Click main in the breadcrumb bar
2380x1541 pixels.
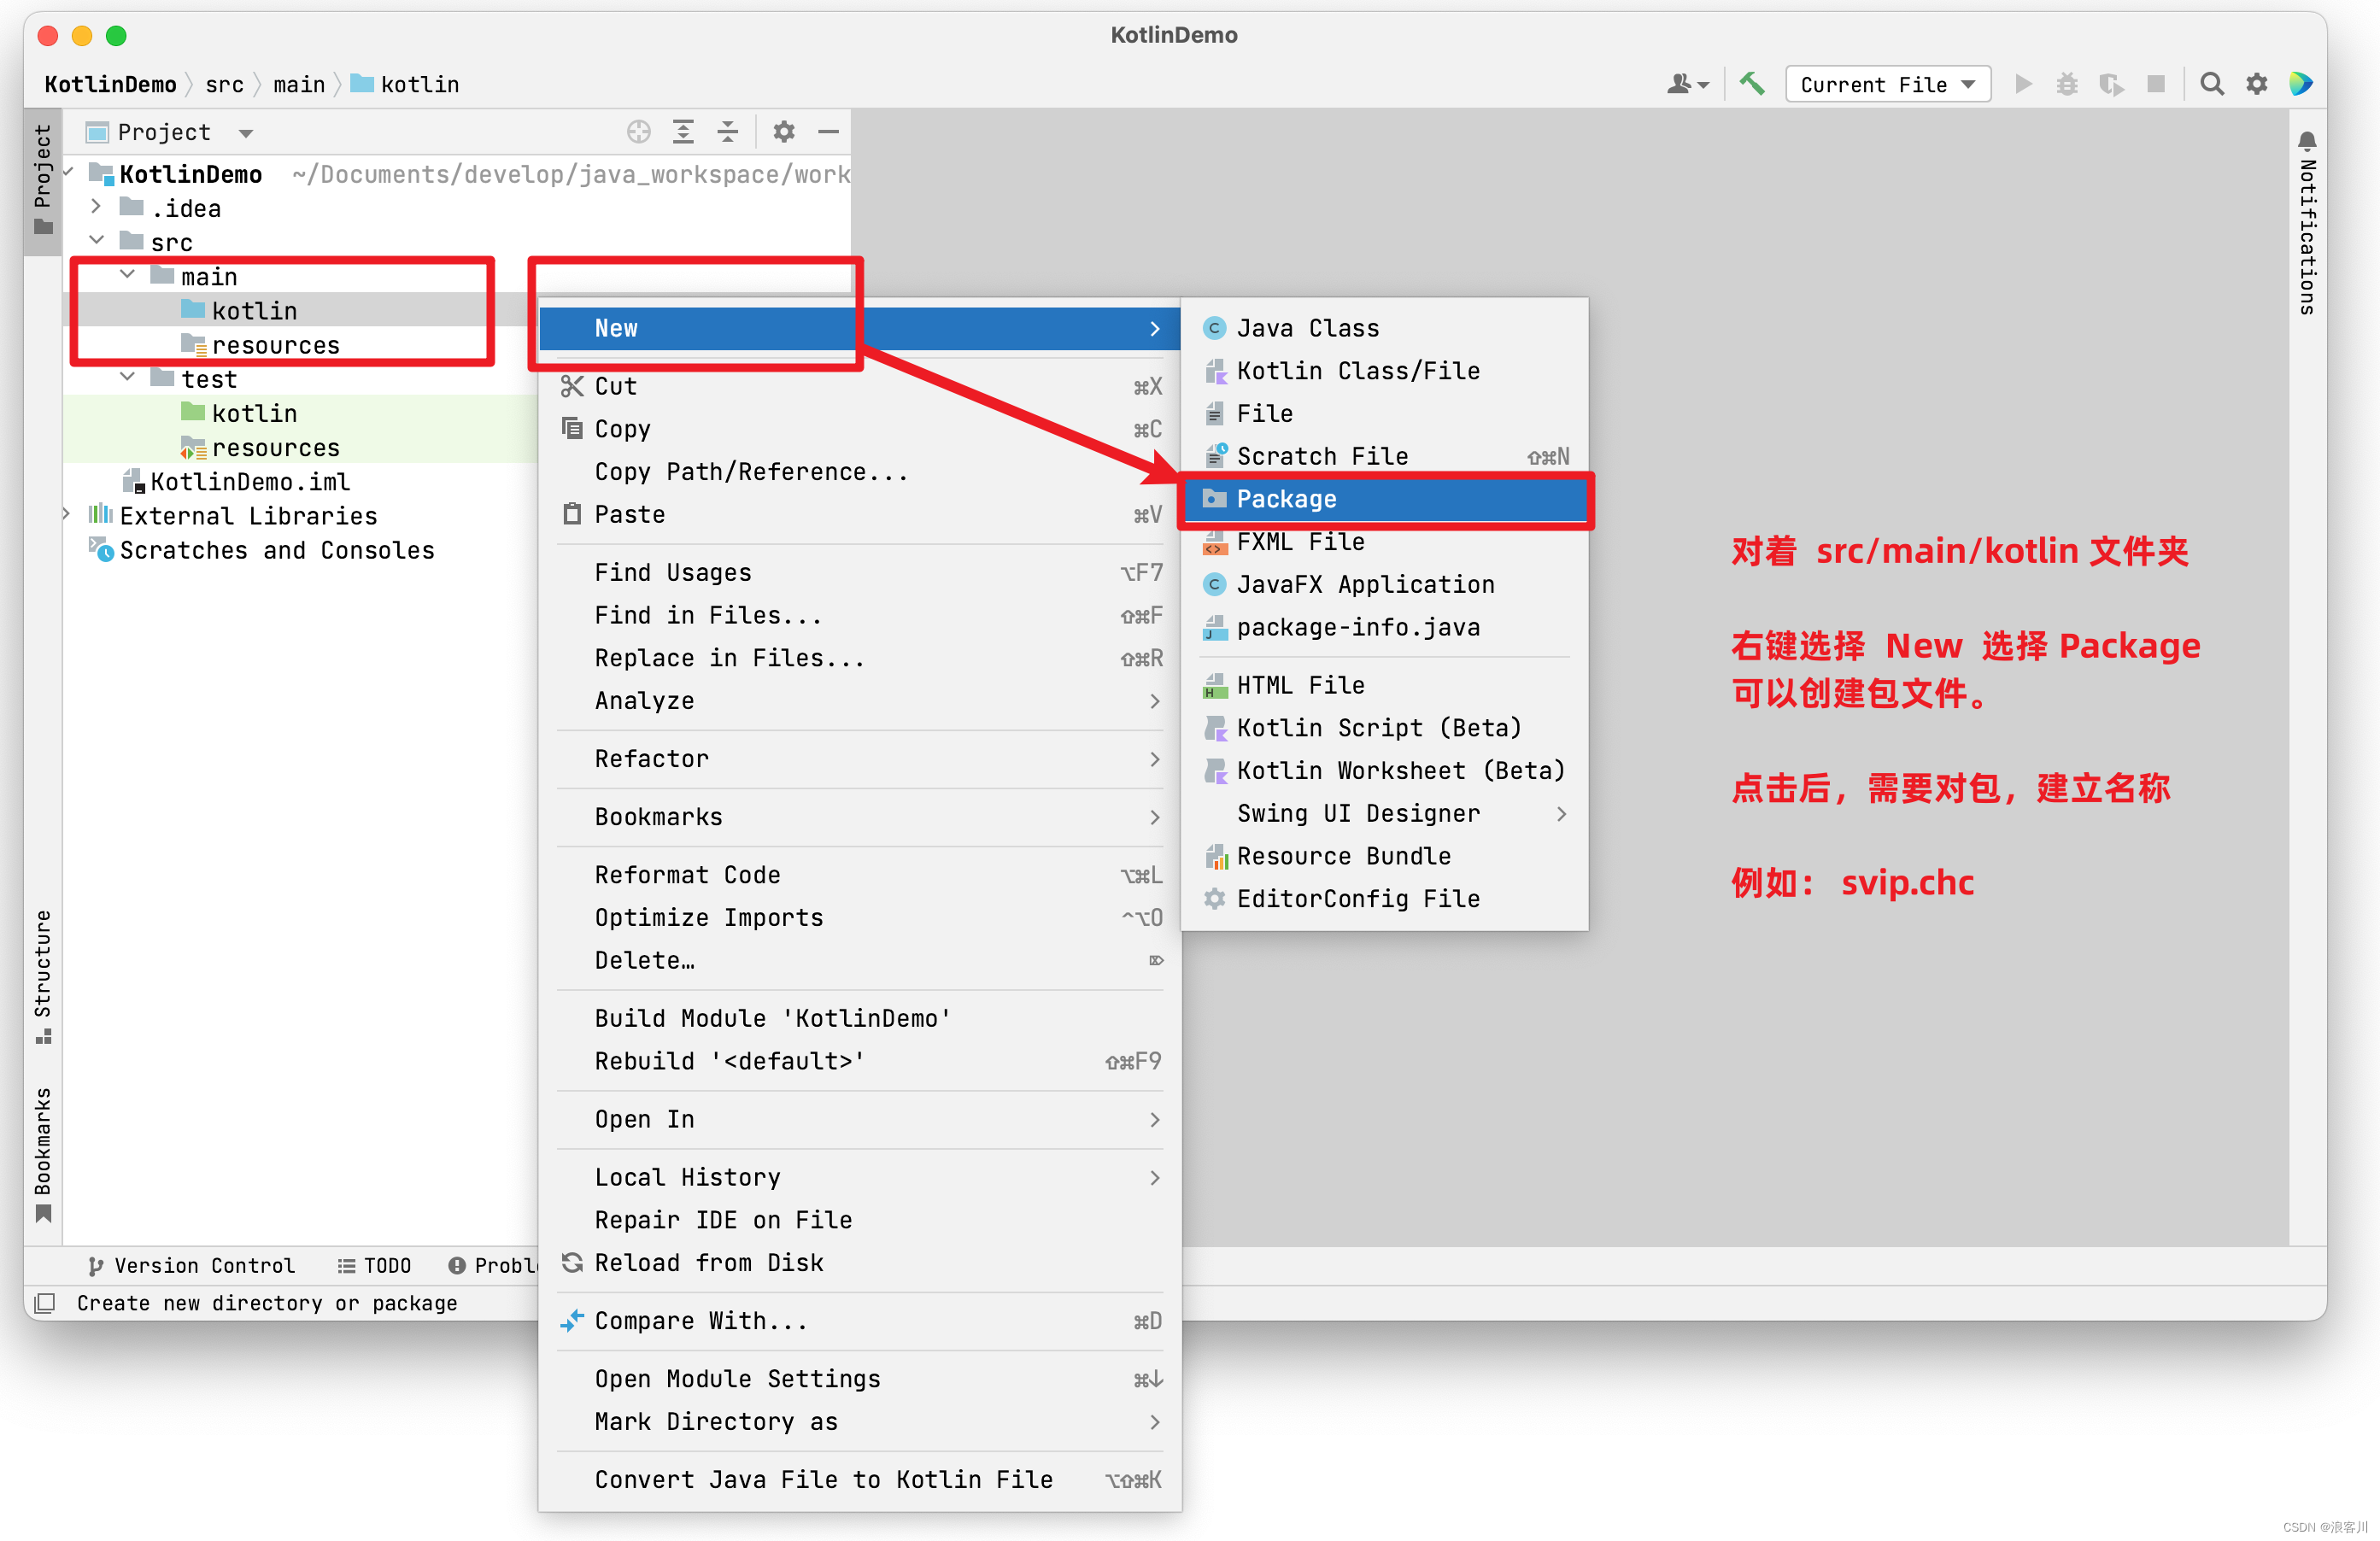(299, 84)
